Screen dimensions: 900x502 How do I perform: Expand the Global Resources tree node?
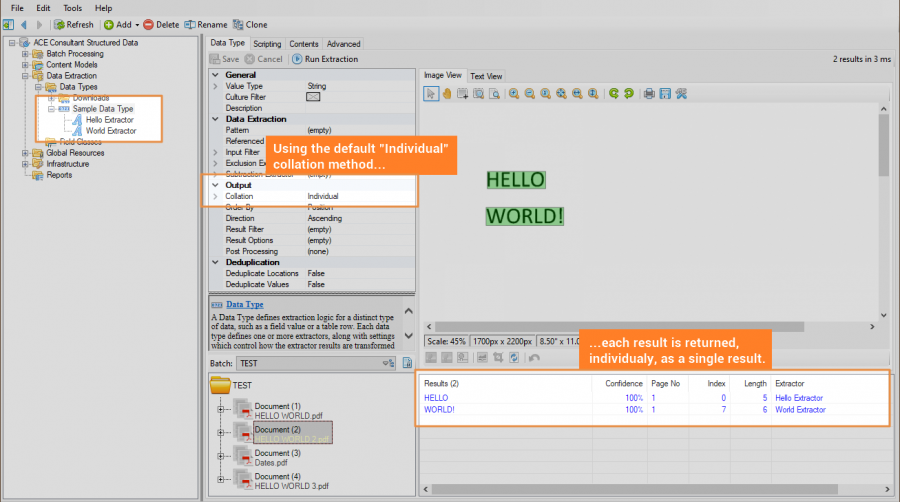coord(25,153)
